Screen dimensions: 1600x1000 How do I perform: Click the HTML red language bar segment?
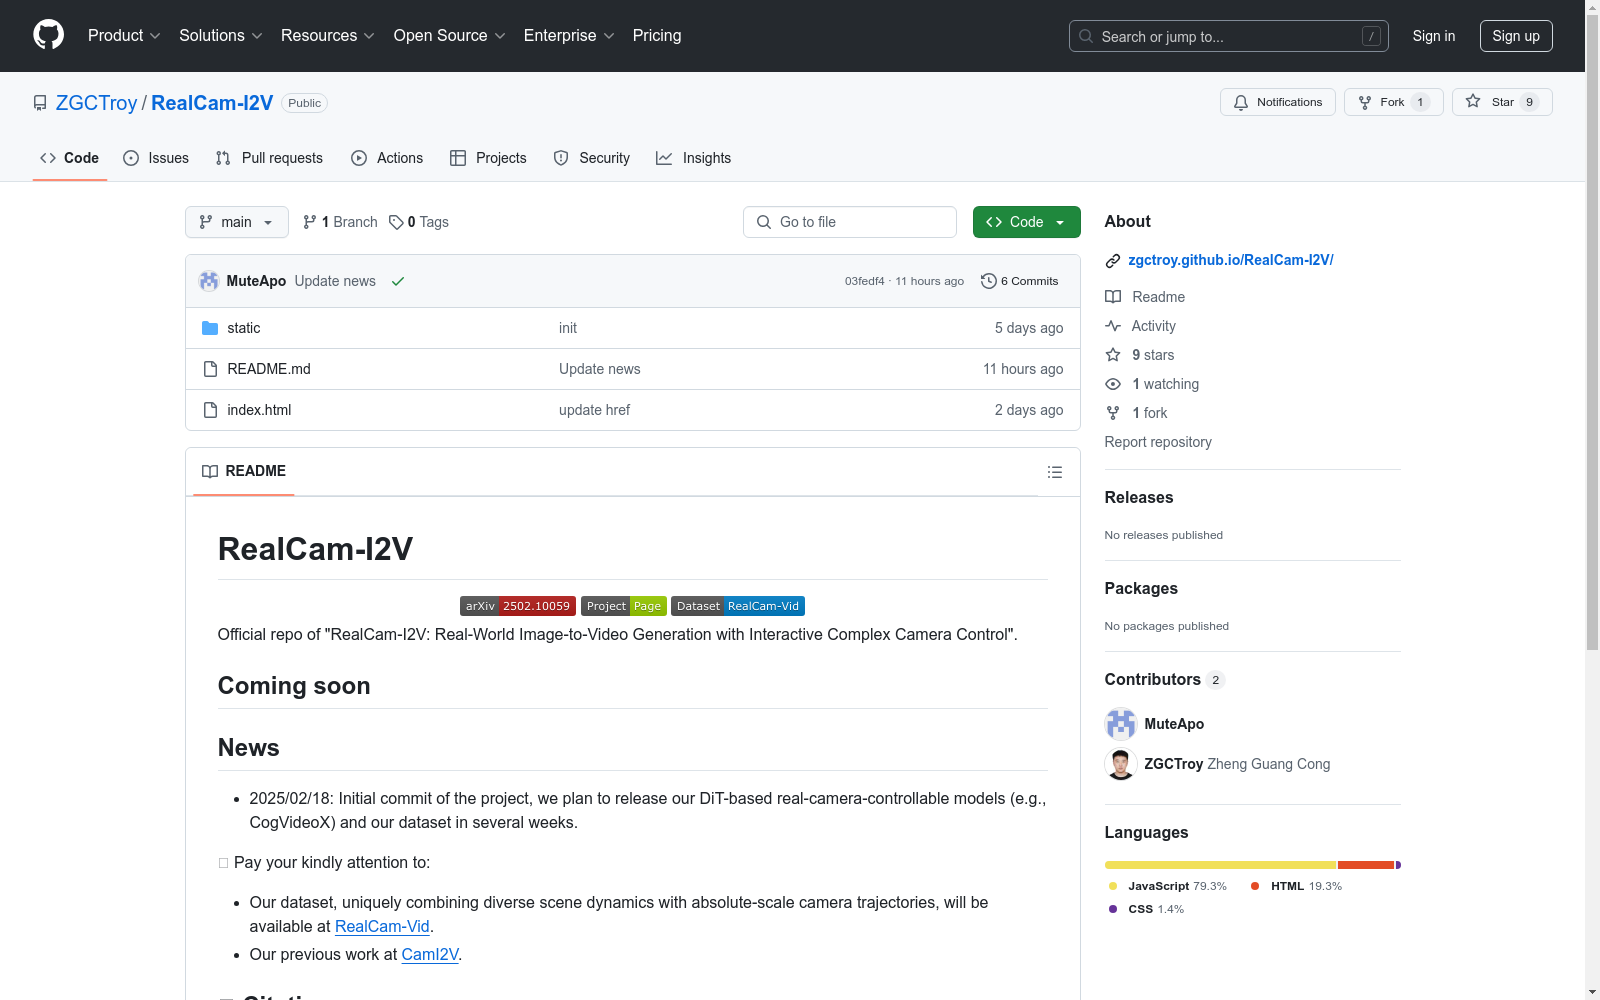pos(1366,865)
